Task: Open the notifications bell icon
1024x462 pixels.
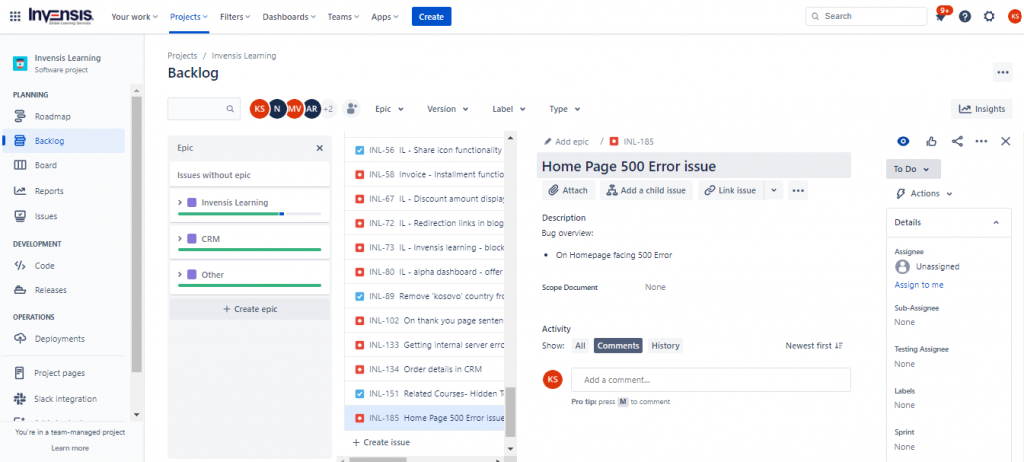Action: [940, 17]
